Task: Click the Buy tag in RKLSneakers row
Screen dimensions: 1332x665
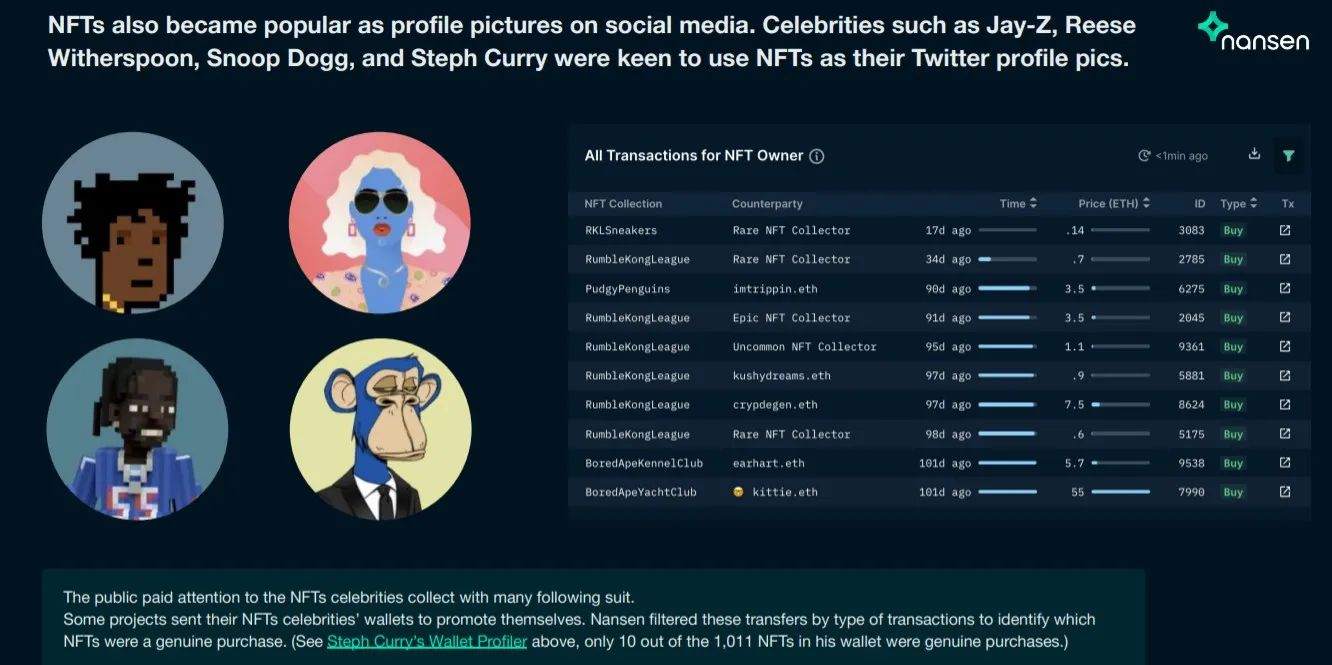Action: [1233, 230]
